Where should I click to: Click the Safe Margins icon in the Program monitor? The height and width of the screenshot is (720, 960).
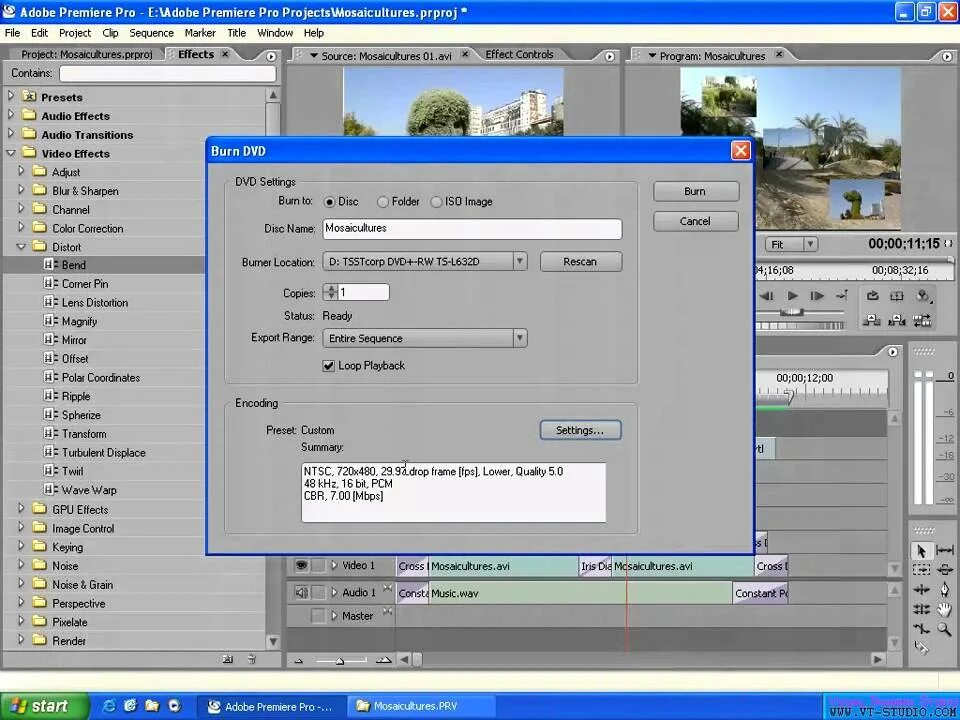tap(898, 295)
